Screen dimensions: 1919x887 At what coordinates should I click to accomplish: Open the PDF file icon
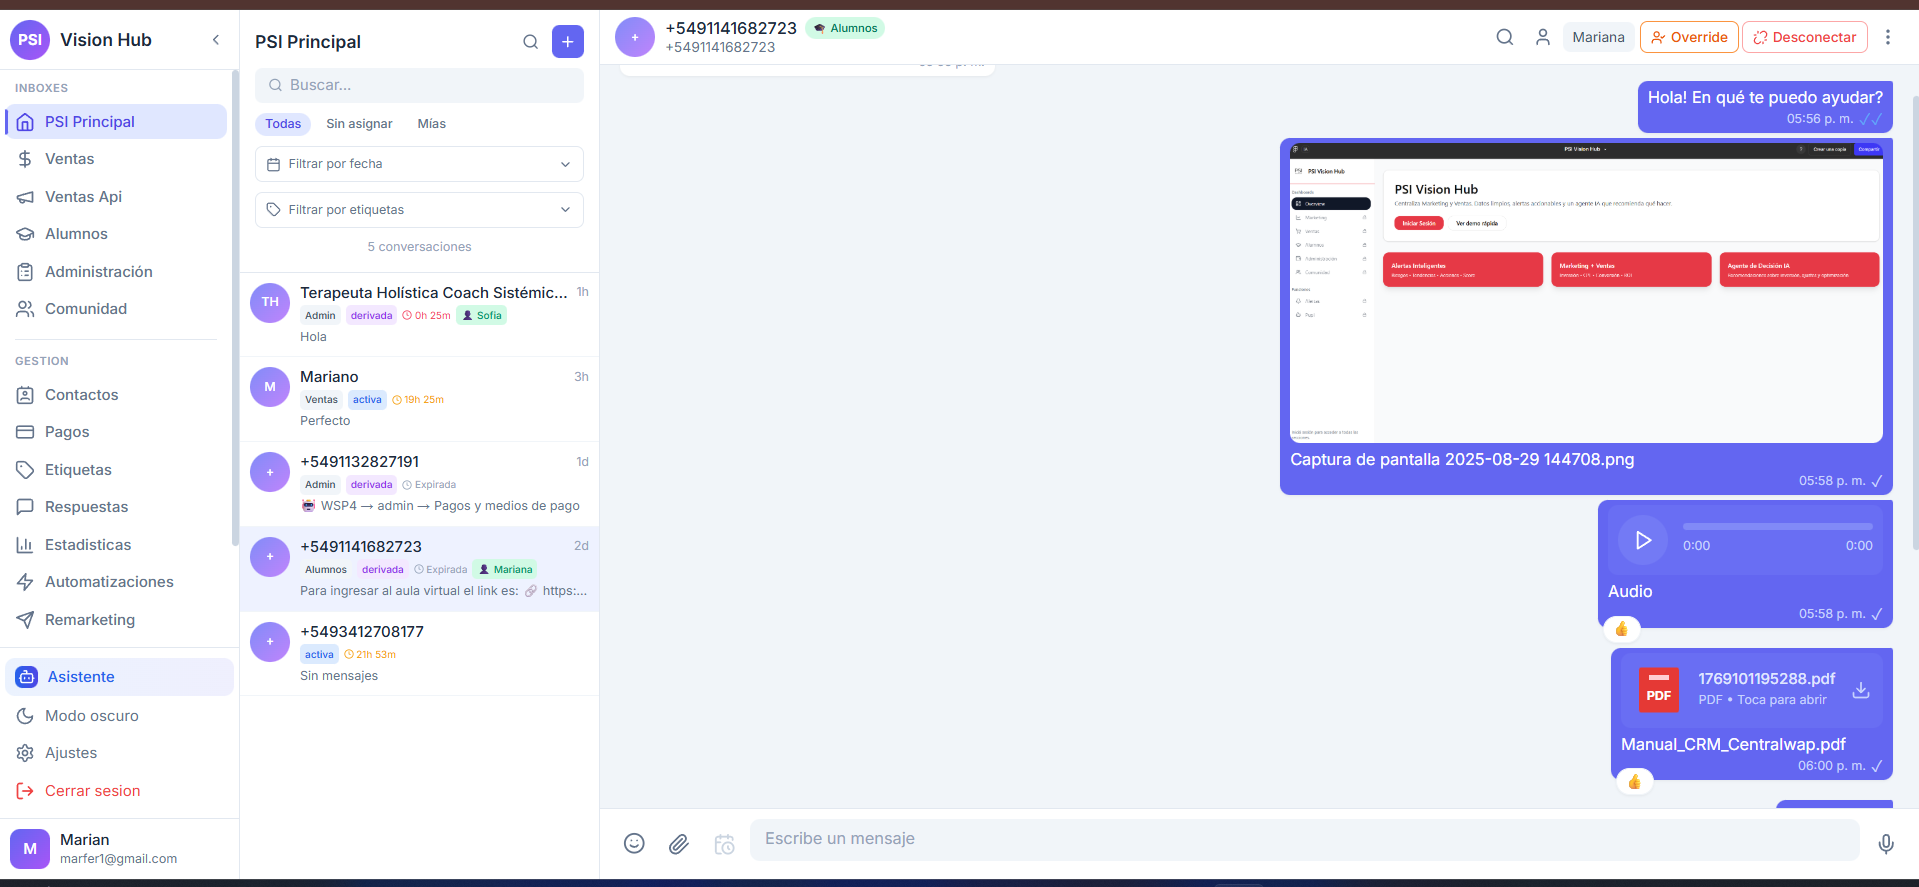pos(1659,690)
